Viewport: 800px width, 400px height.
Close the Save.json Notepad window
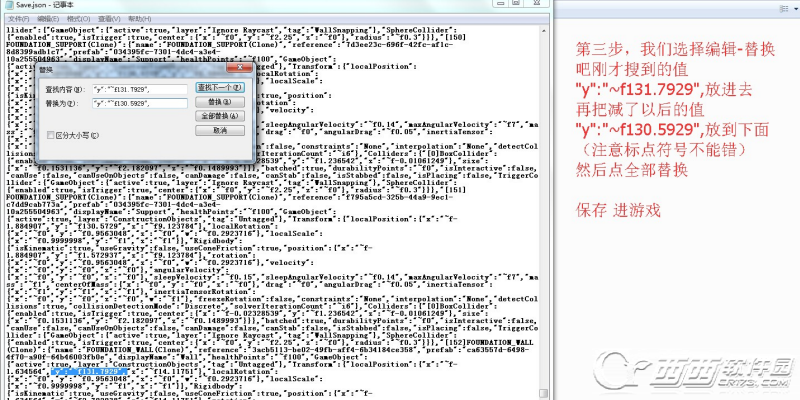(x=537, y=3)
